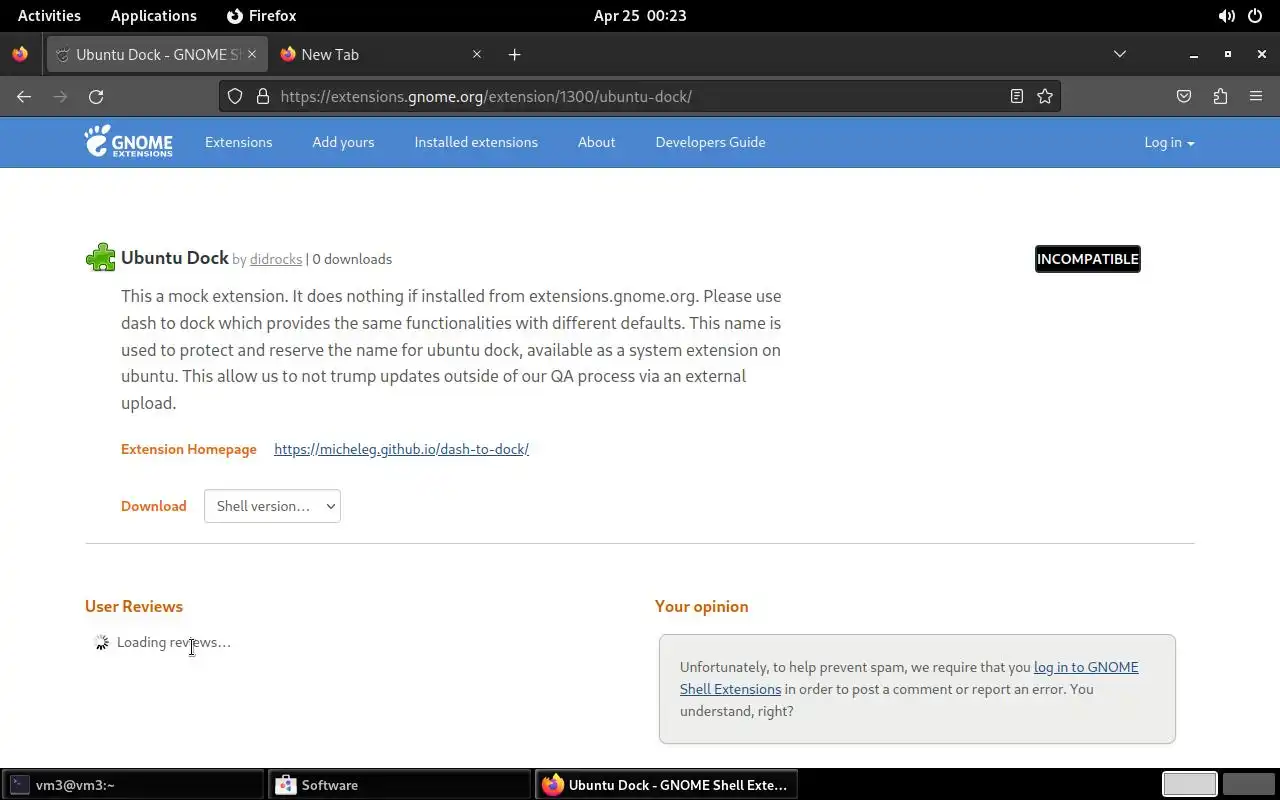1280x800 pixels.
Task: Click the clock showing Apr 25 00:23
Action: point(640,16)
